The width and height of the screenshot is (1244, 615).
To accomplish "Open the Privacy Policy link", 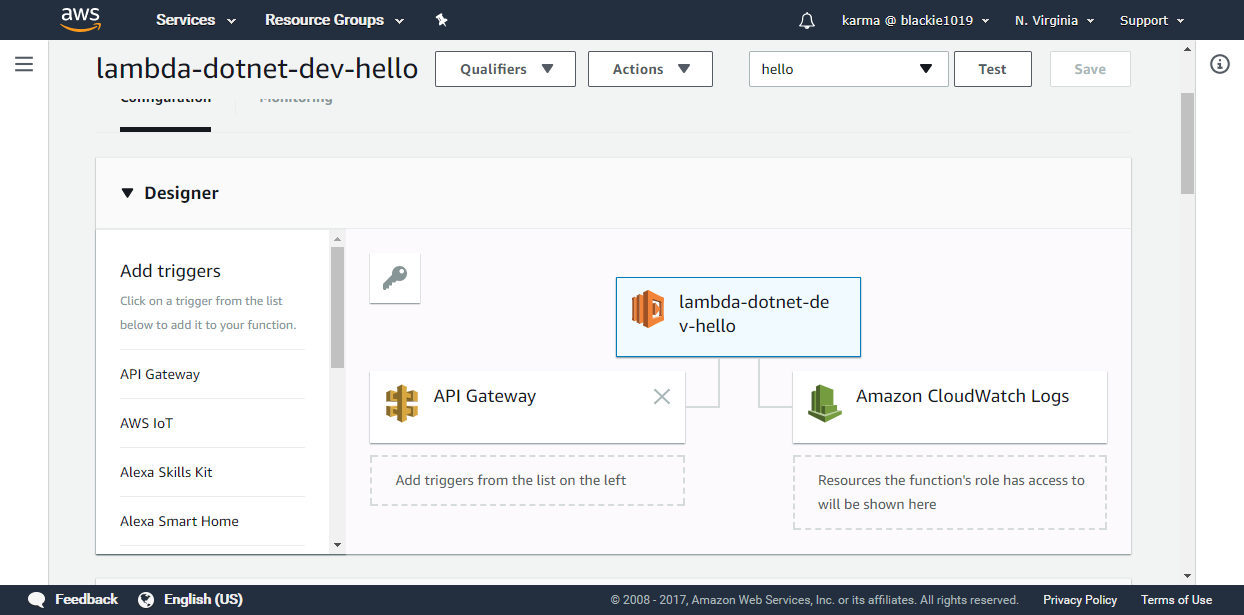I will (x=1079, y=600).
